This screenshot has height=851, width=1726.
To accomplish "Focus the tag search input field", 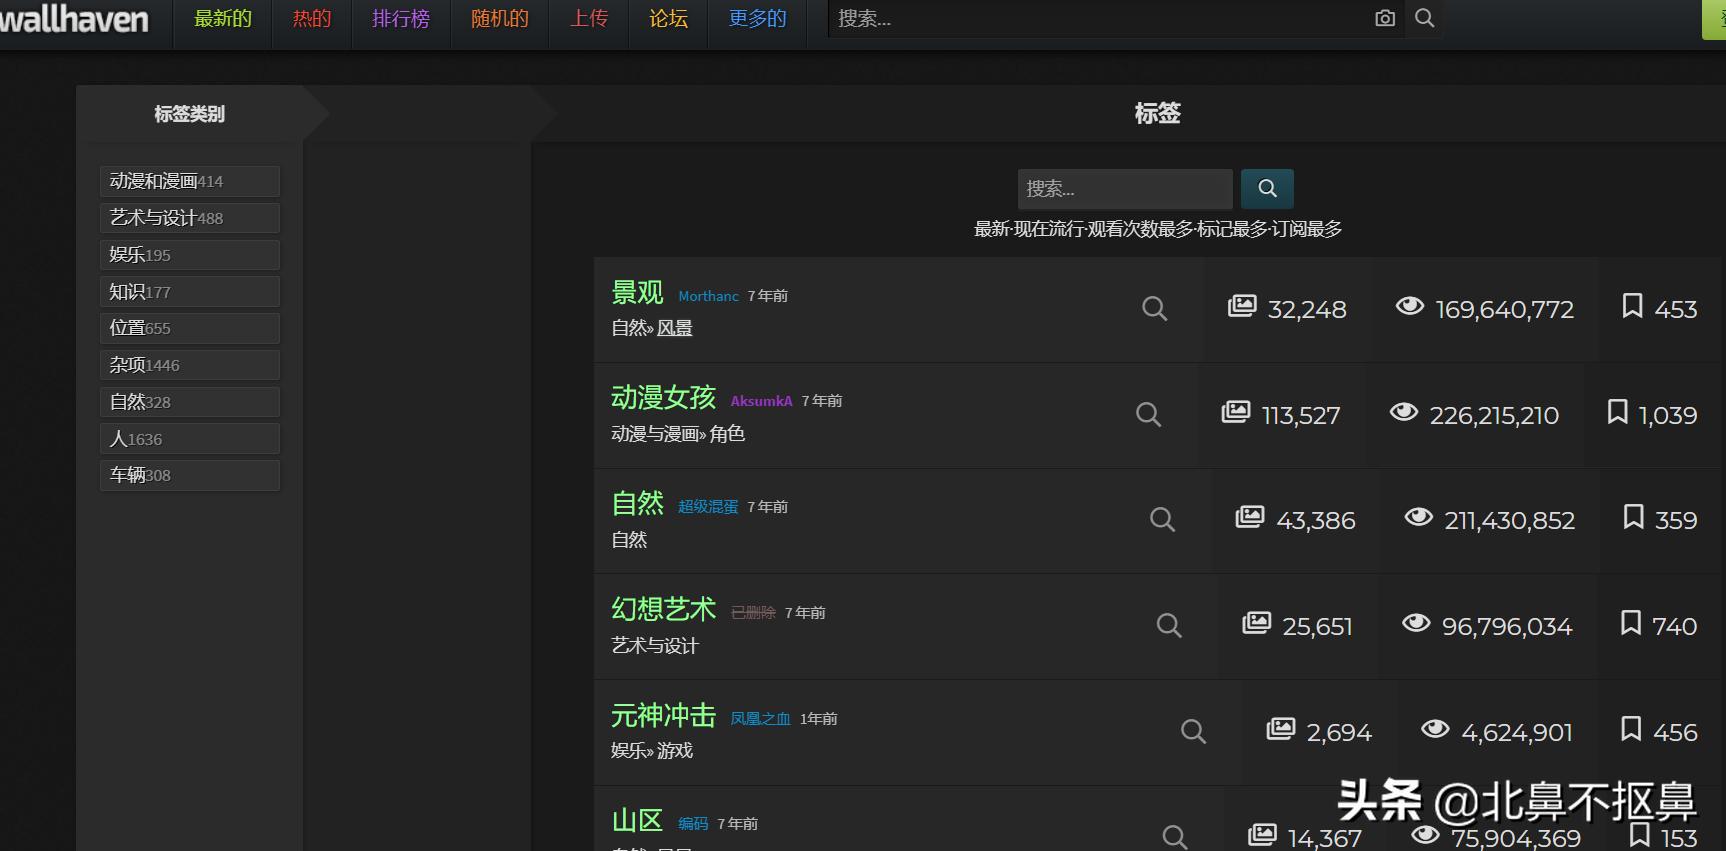I will click(x=1125, y=188).
